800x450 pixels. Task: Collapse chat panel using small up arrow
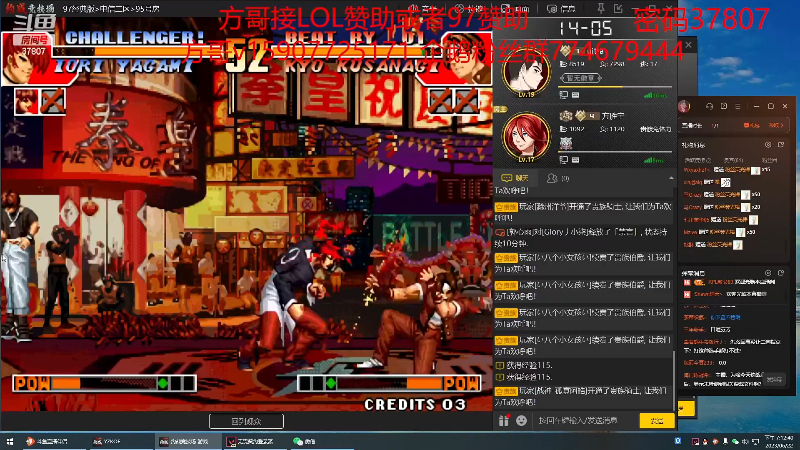[671, 178]
